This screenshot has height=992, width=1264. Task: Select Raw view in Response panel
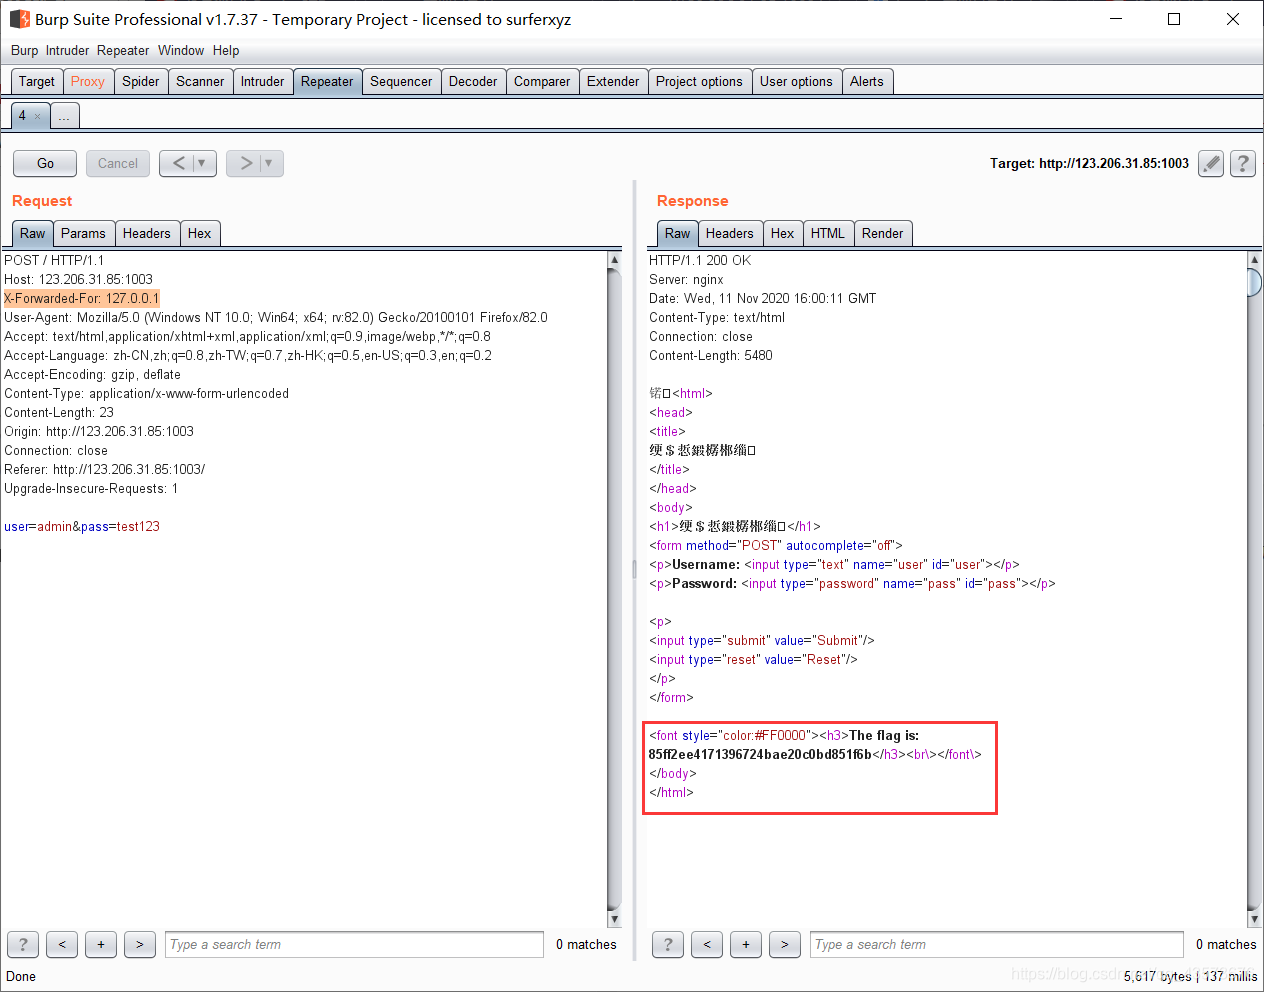[678, 234]
